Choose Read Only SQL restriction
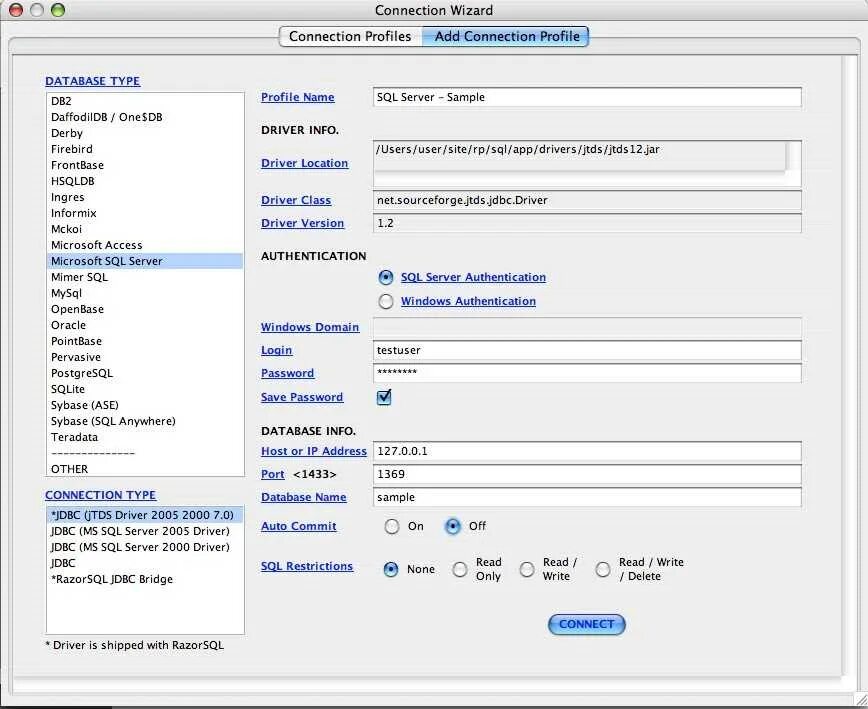The image size is (868, 709). [459, 569]
